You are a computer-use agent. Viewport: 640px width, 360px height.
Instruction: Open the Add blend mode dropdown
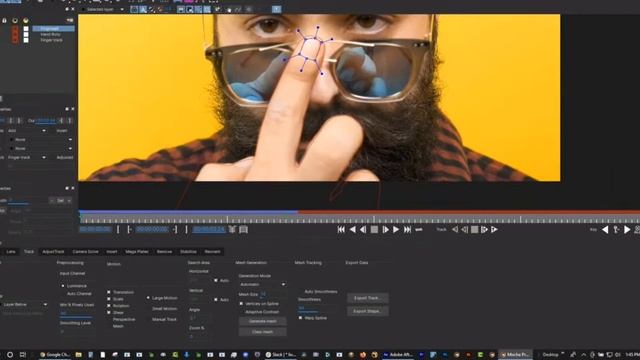(x=27, y=131)
